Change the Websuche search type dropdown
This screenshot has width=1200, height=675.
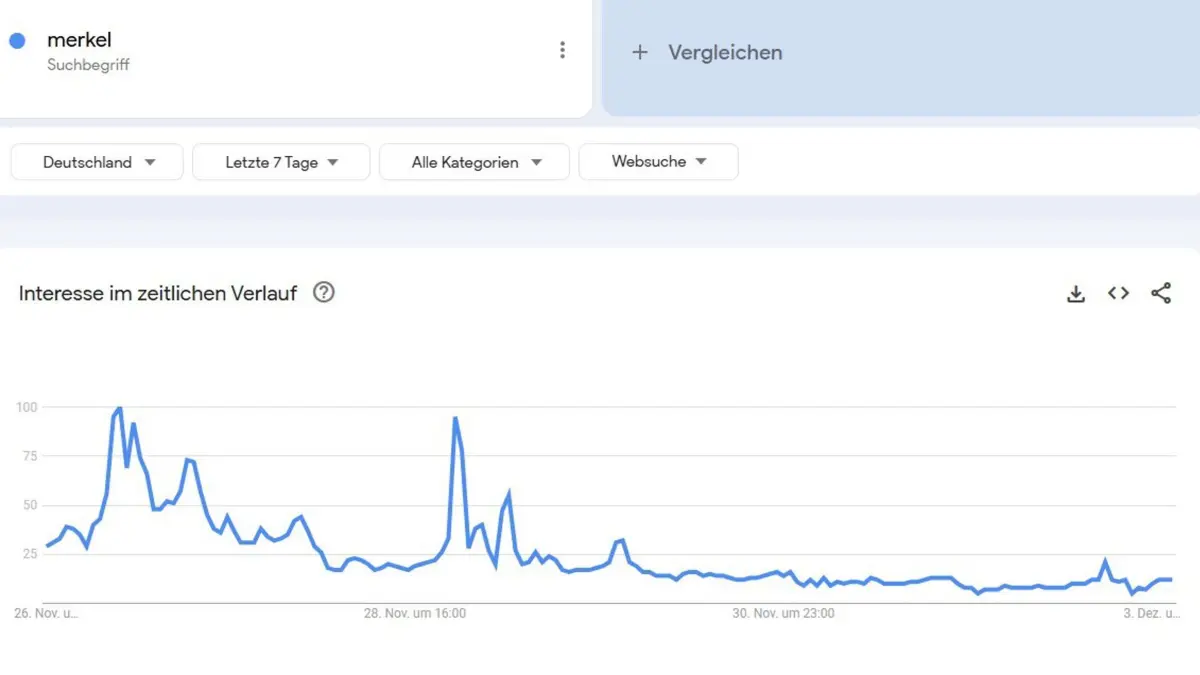659,162
